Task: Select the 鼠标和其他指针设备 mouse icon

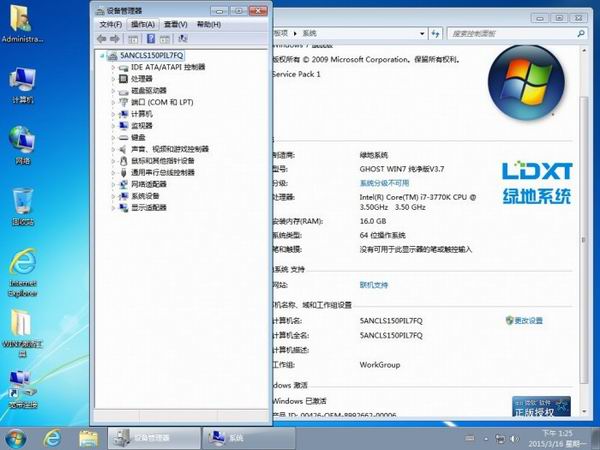Action: [x=123, y=161]
